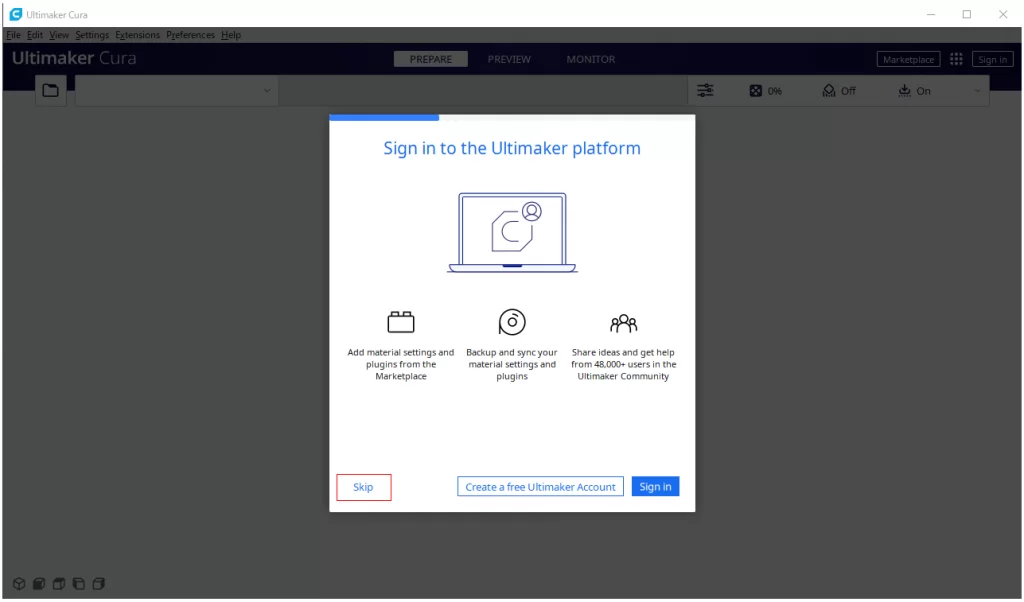1024x602 pixels.
Task: Open the application switcher grid icon
Action: coord(956,59)
